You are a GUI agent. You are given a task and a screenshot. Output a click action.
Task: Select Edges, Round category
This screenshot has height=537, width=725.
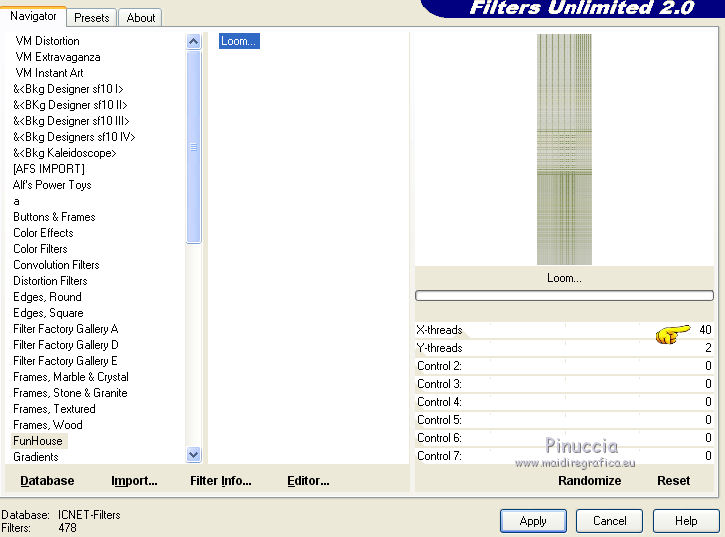[47, 297]
